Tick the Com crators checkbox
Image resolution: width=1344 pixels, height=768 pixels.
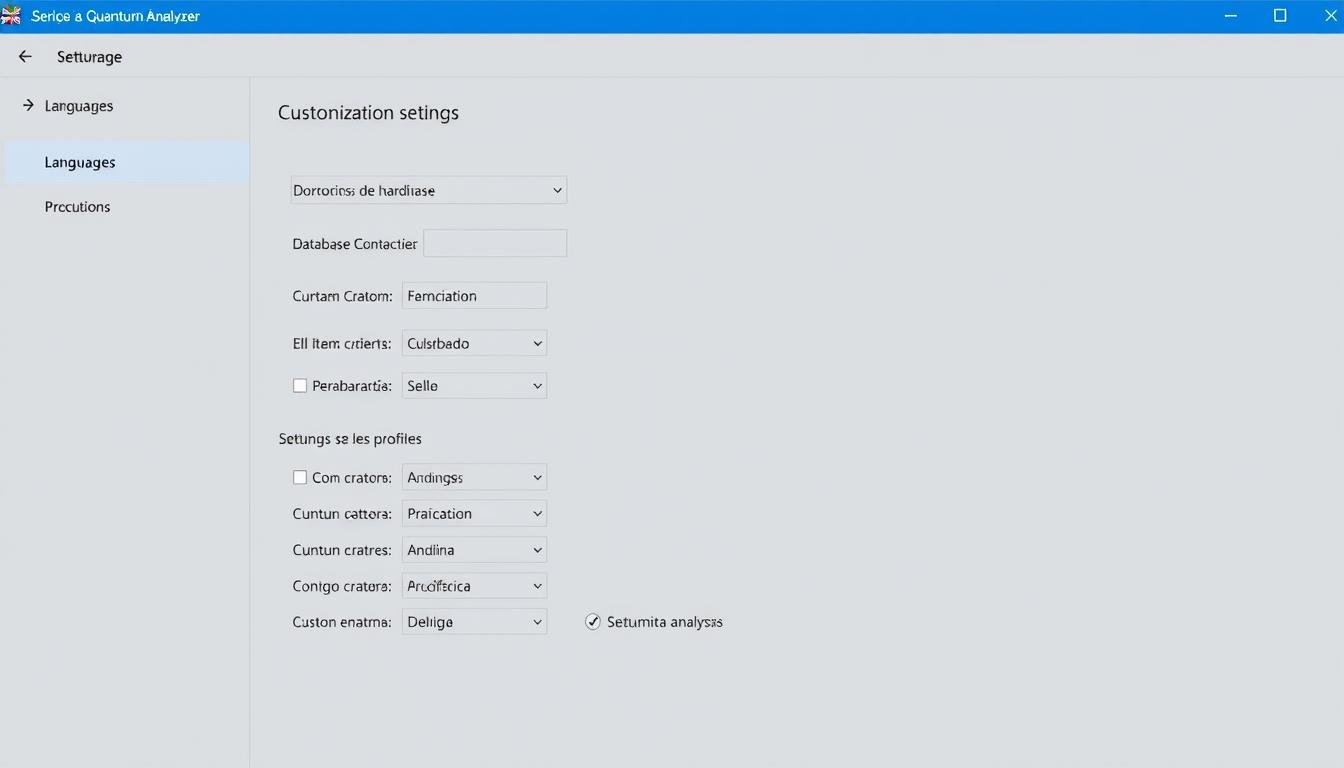click(300, 478)
